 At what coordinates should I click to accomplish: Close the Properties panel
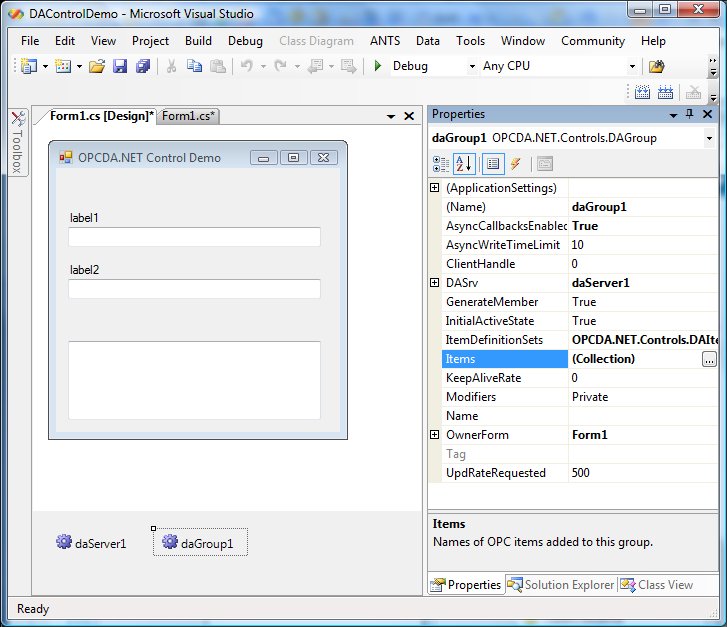[x=707, y=114]
